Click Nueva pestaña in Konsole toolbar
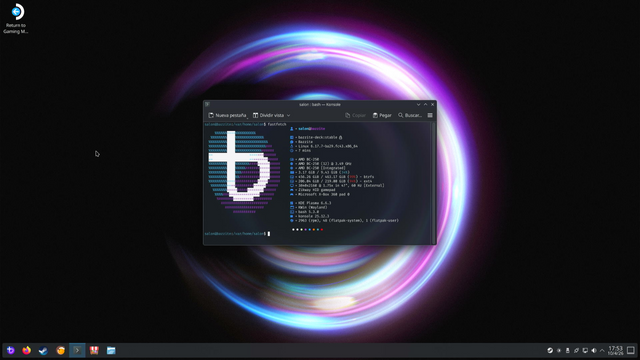Image resolution: width=640 pixels, height=360 pixels. tap(227, 116)
